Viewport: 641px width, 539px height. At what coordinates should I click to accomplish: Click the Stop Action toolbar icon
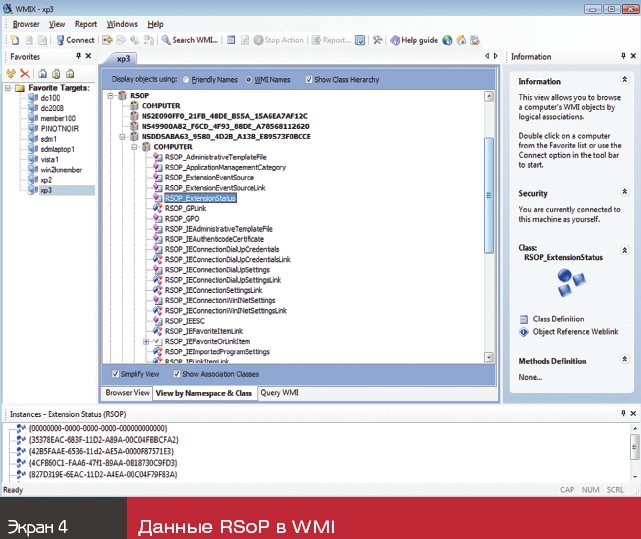pyautogui.click(x=277, y=40)
